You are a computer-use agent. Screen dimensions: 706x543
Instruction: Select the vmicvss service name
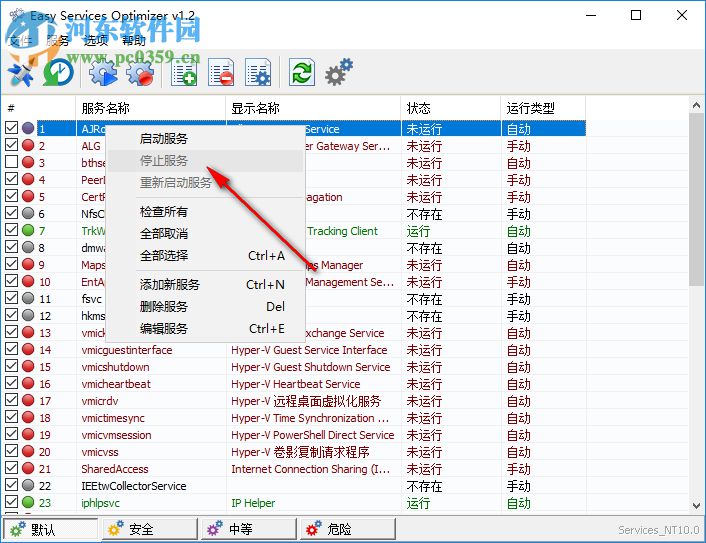click(100, 452)
